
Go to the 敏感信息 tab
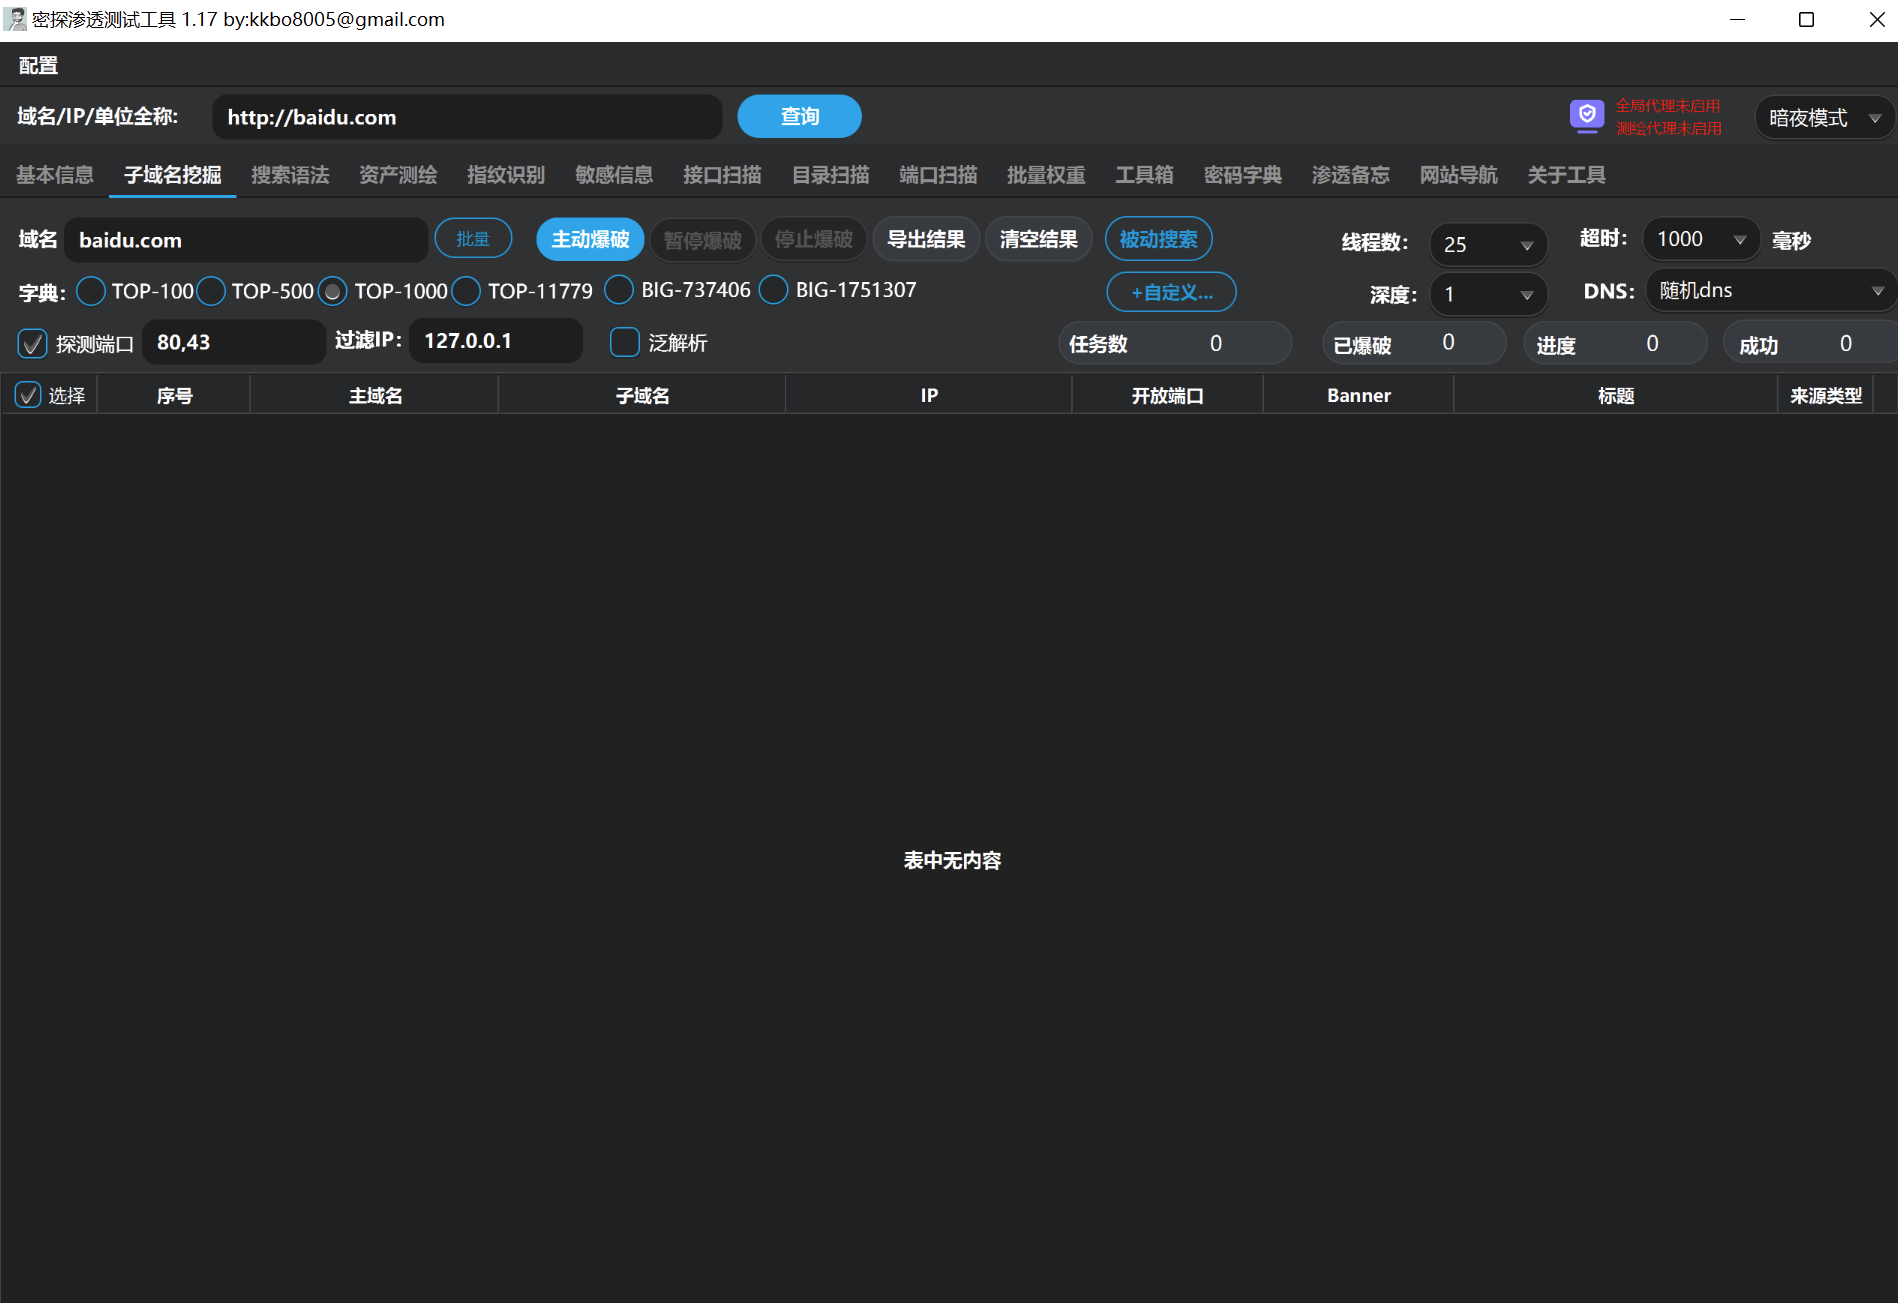[614, 175]
